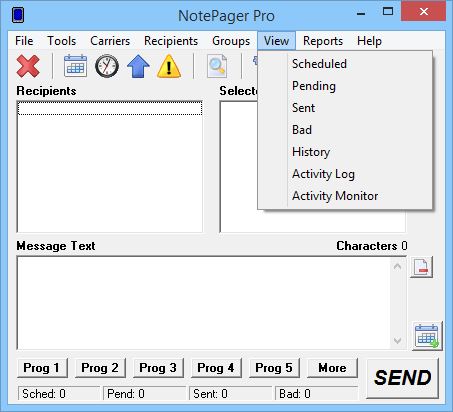The height and width of the screenshot is (412, 453).
Task: Open the Tools menu
Action: pyautogui.click(x=62, y=41)
